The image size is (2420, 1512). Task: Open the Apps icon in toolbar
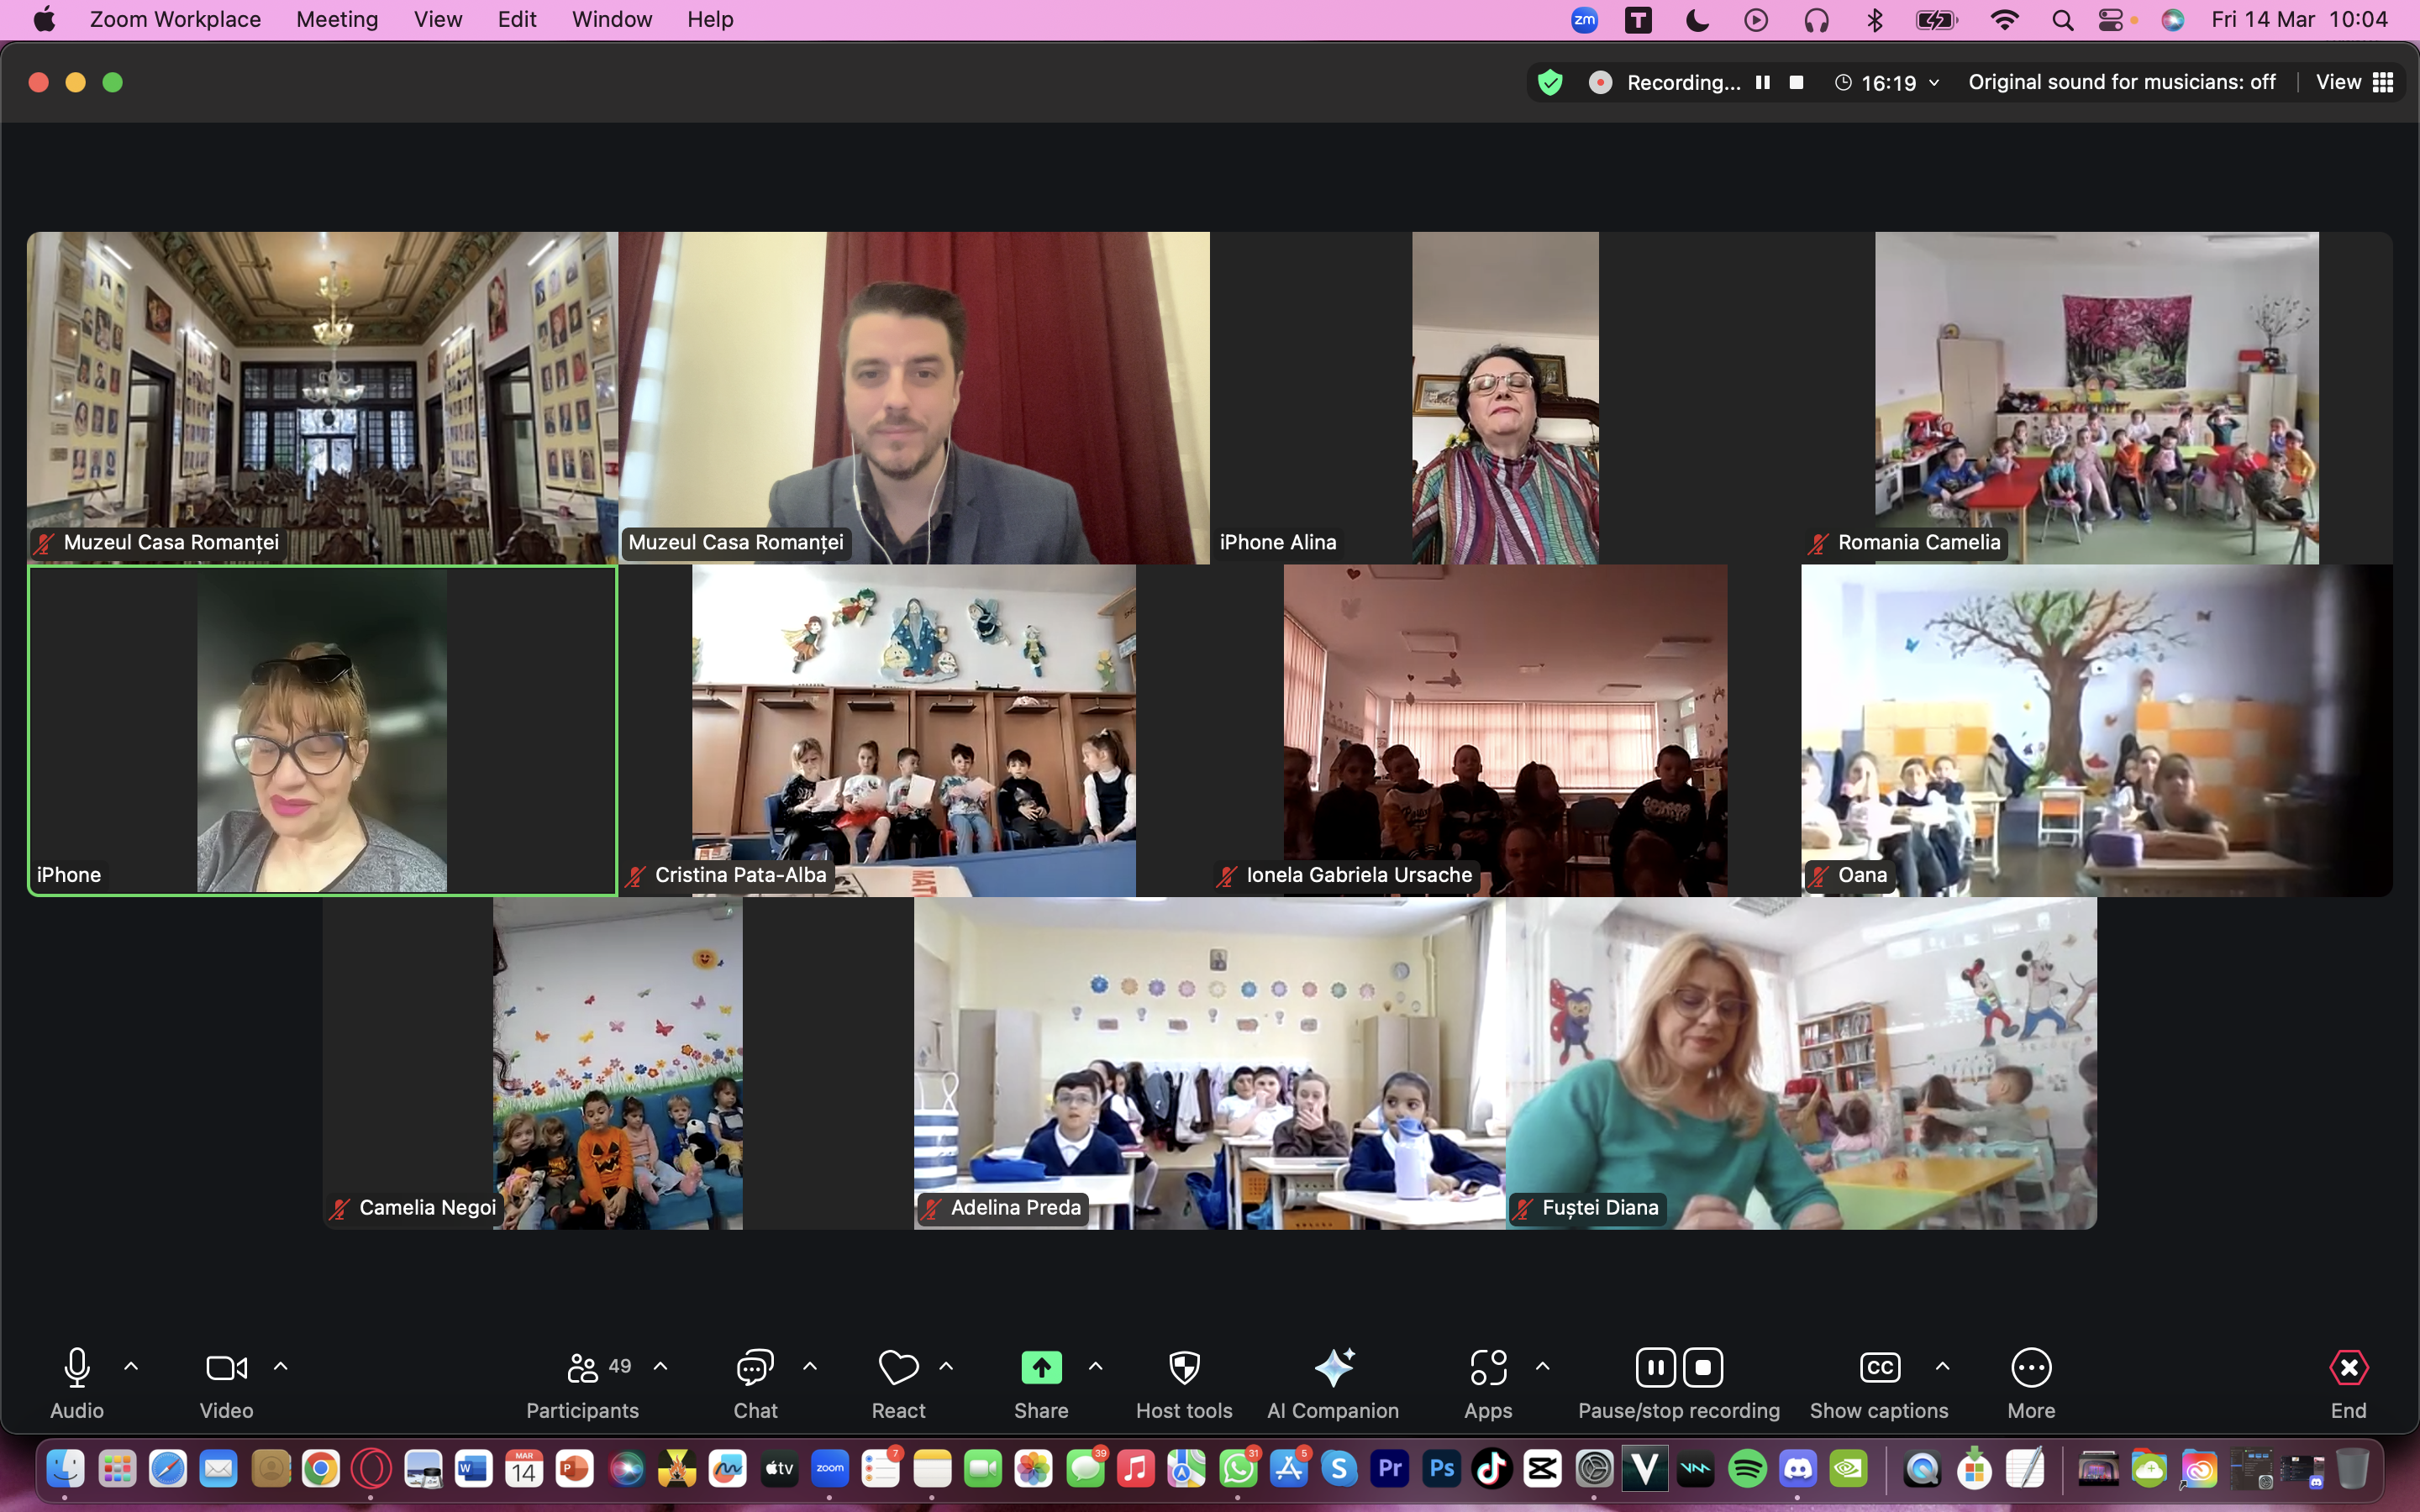tap(1488, 1367)
